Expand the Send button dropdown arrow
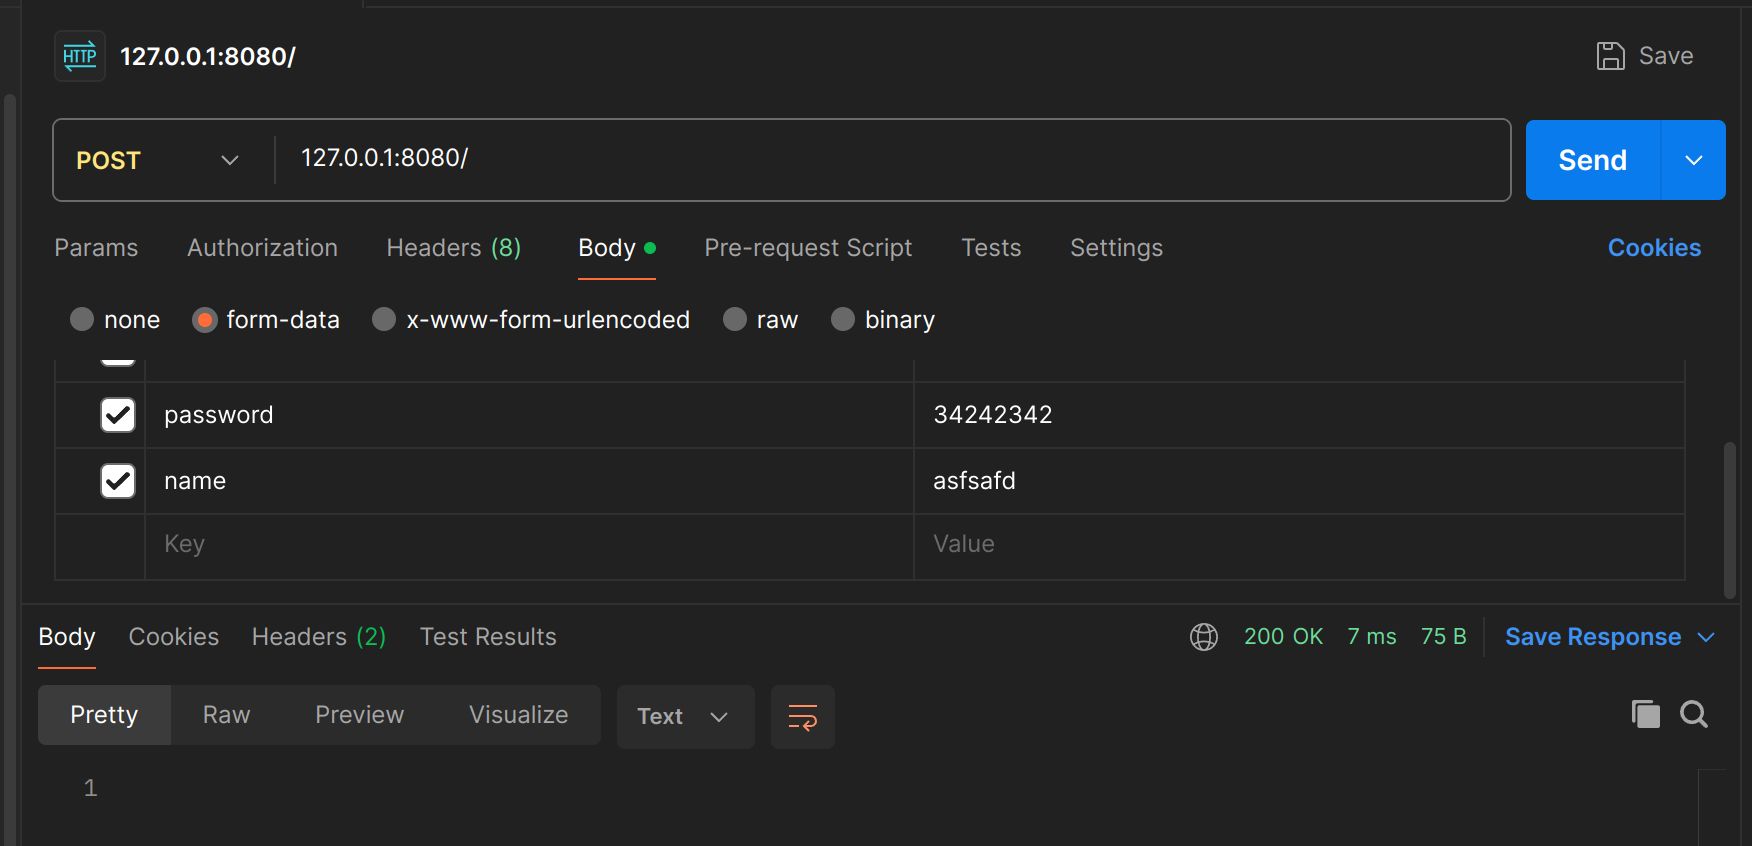The height and width of the screenshot is (846, 1752). click(1693, 160)
